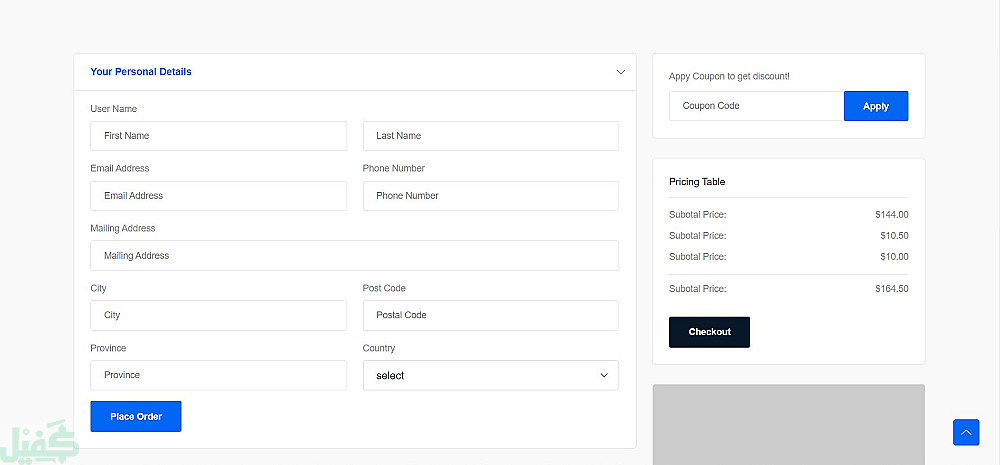Select the Mailing Address input
The width and height of the screenshot is (1000, 465).
click(x=354, y=256)
